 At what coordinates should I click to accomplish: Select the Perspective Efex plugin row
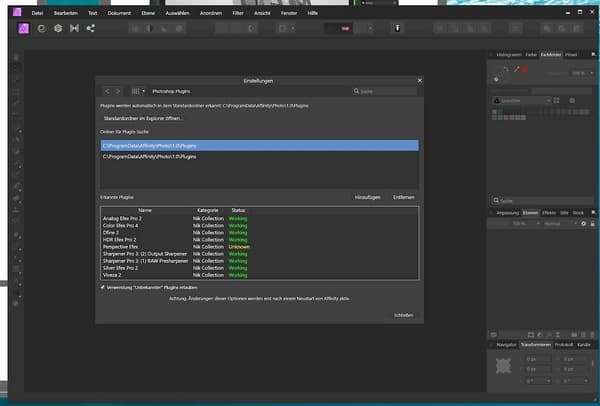(259, 247)
